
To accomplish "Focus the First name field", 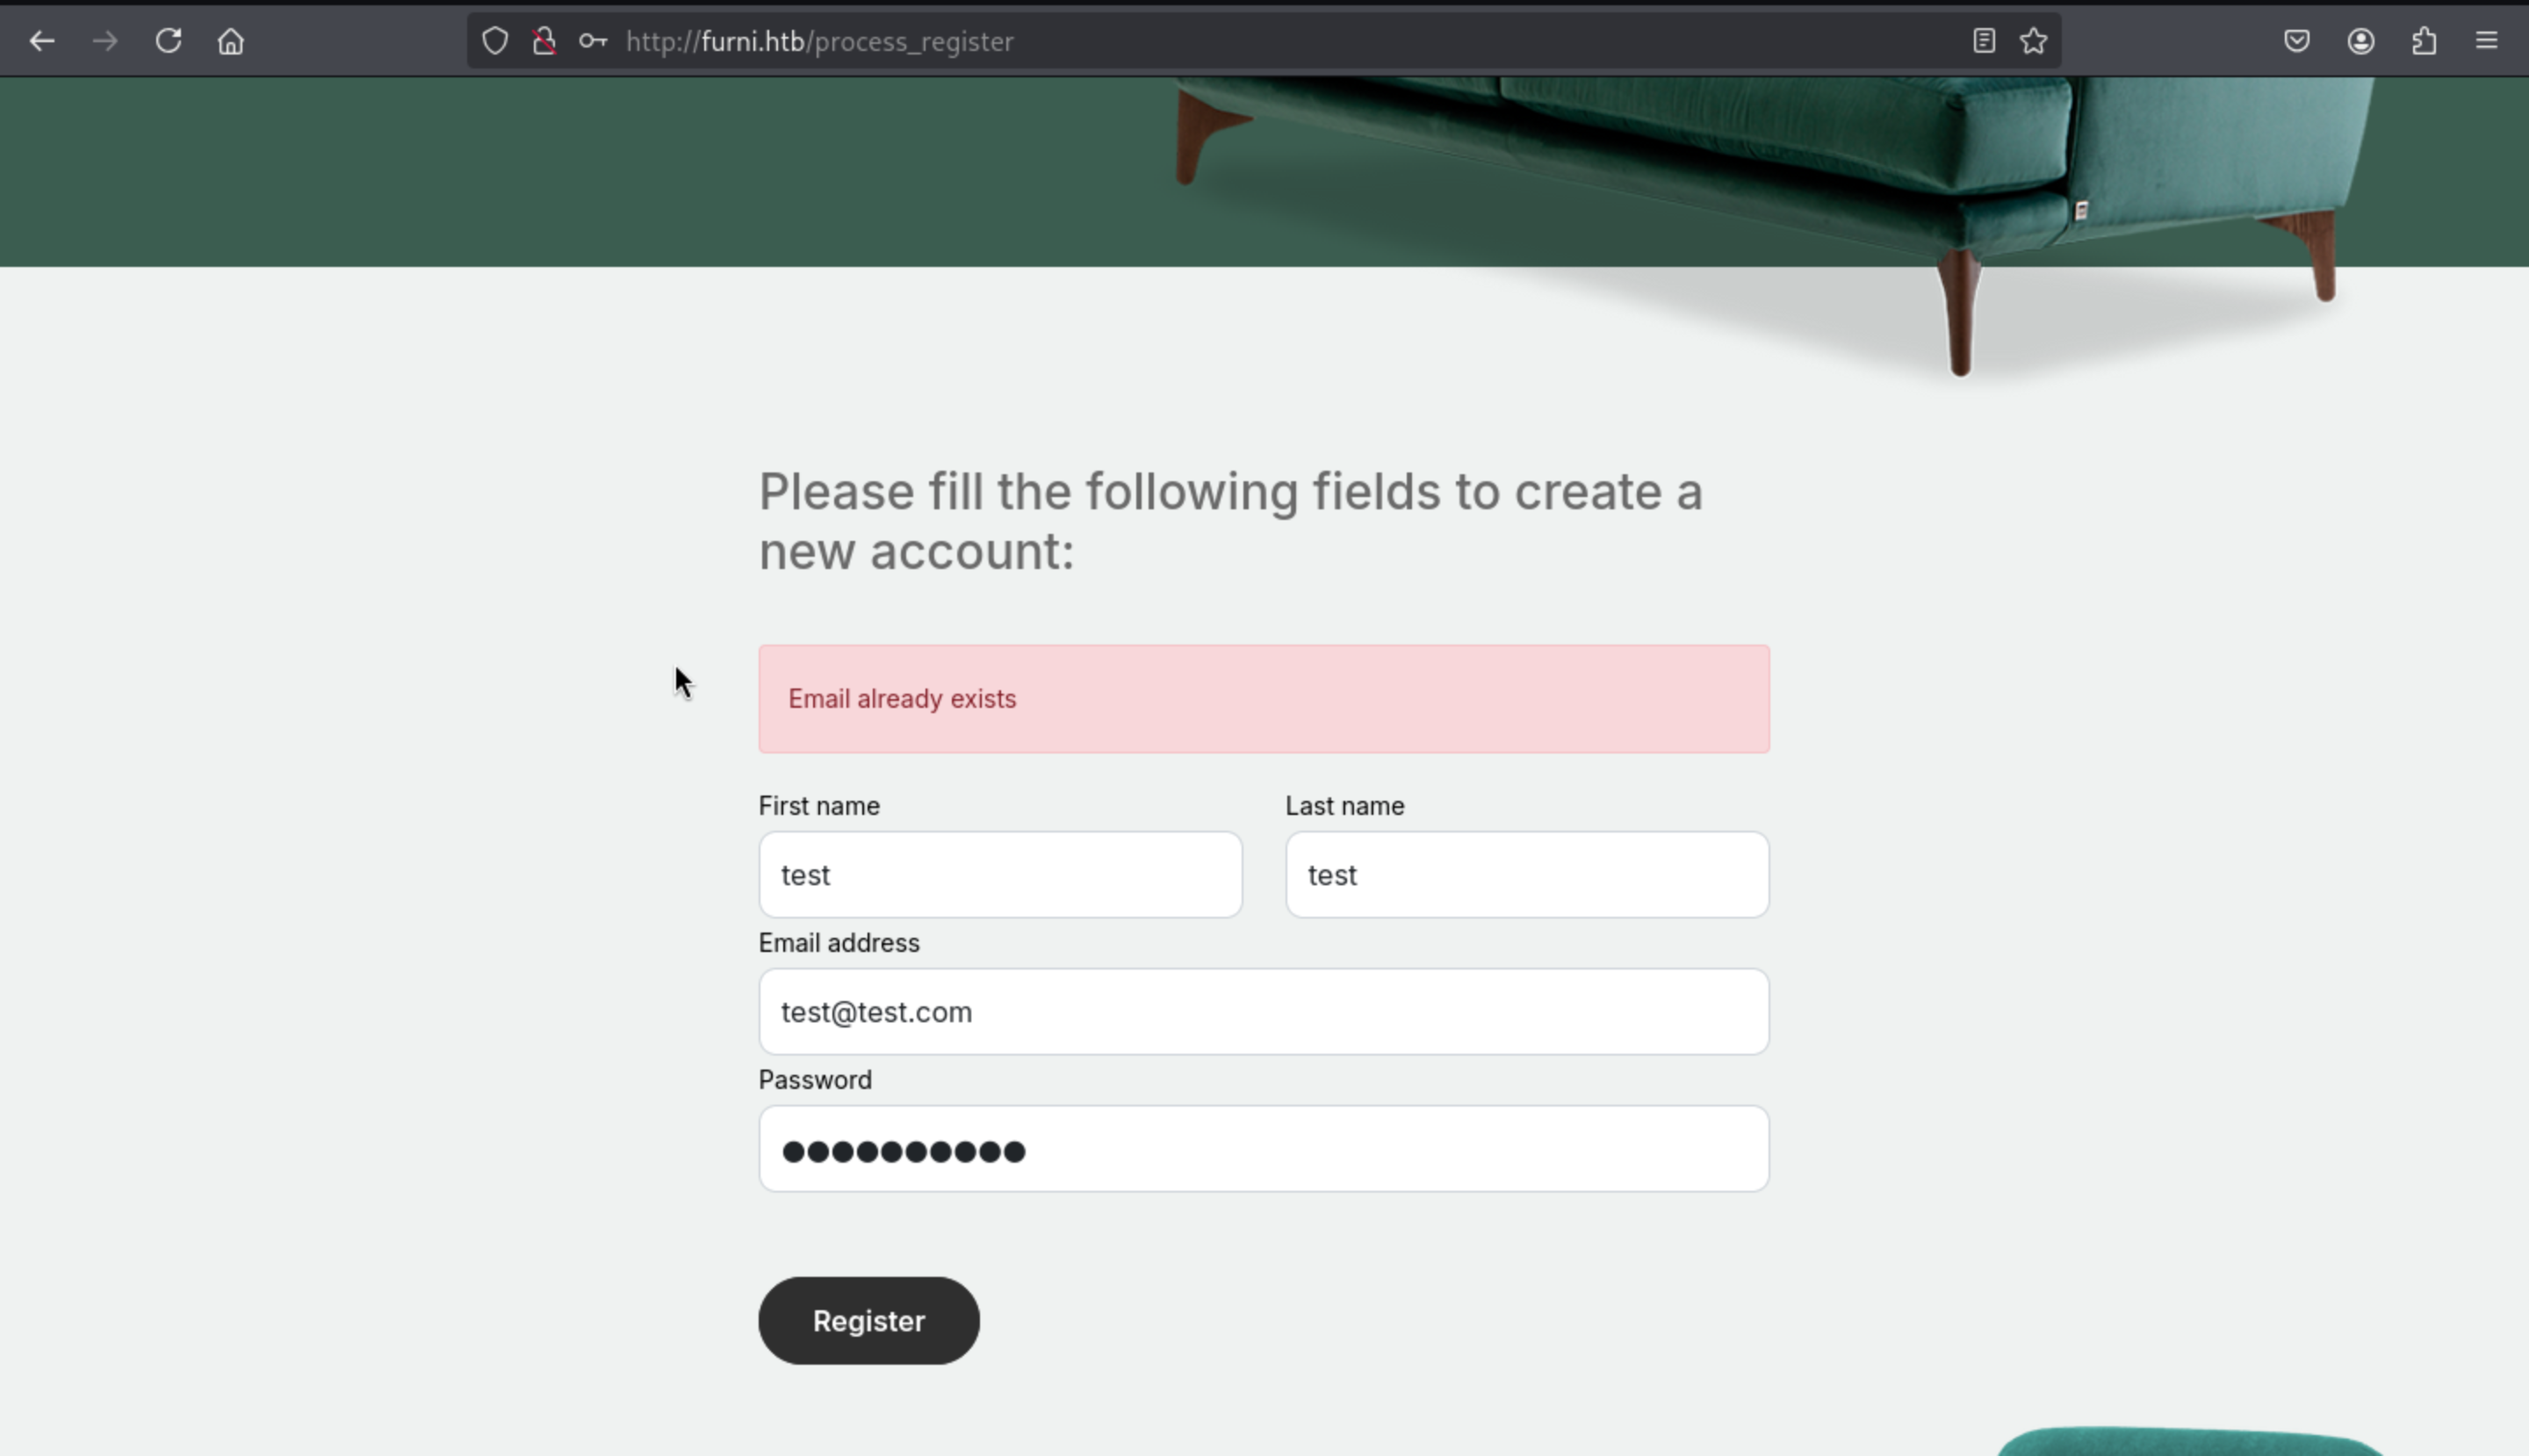I will (1000, 875).
